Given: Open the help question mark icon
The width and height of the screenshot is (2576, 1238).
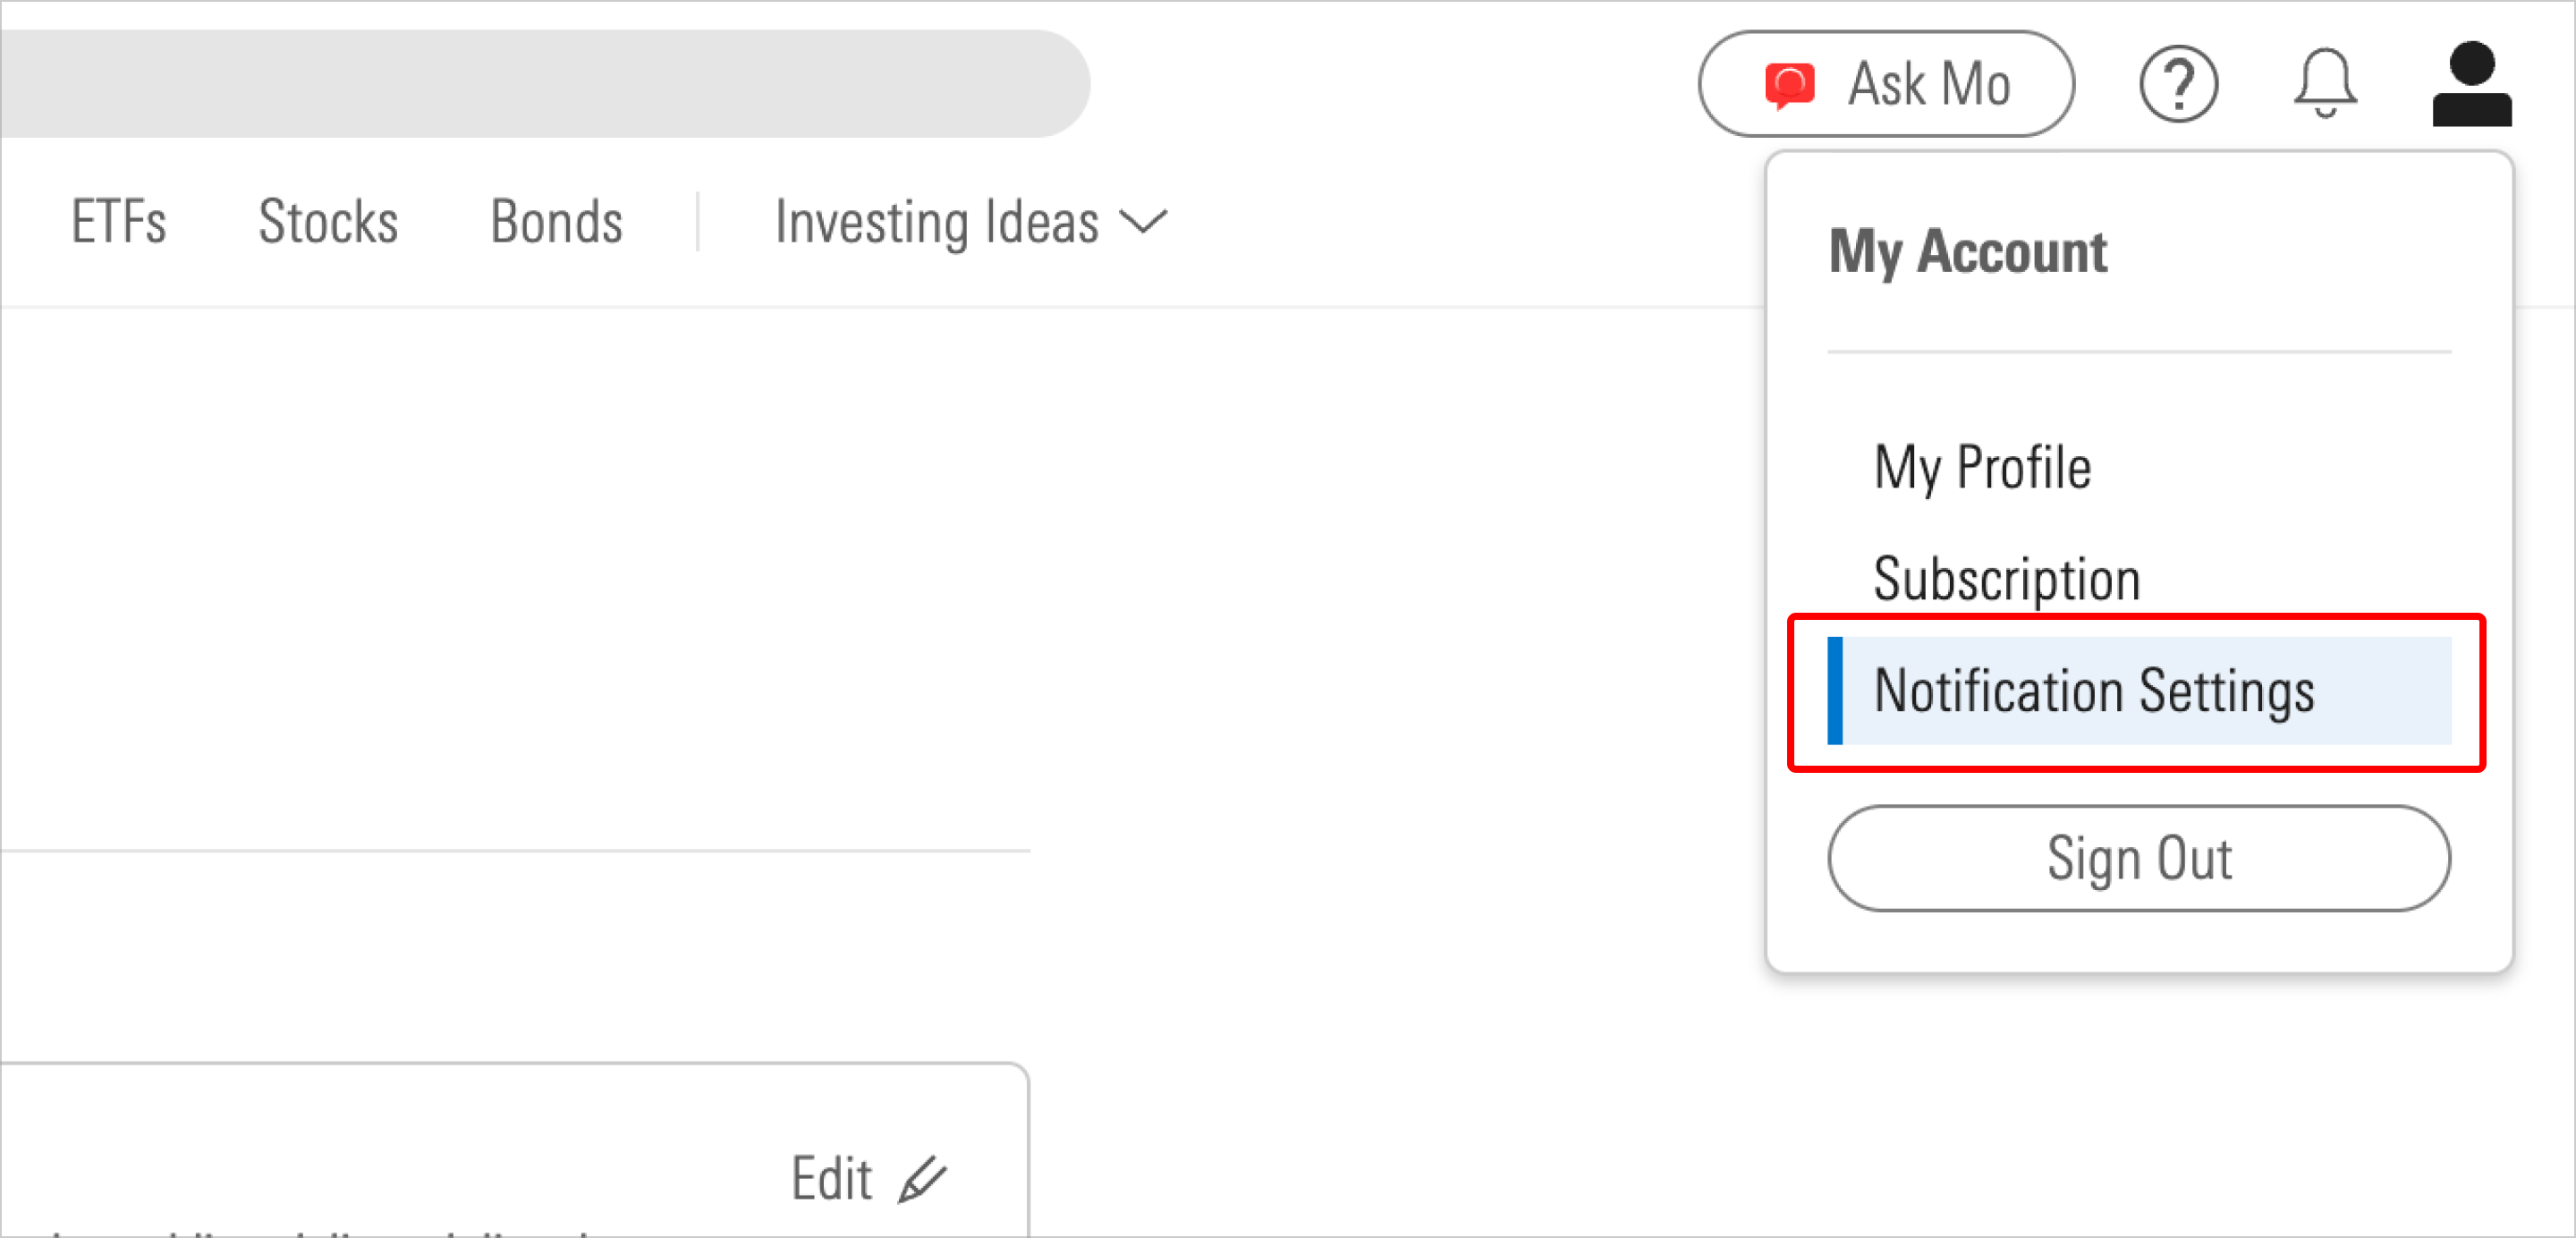Looking at the screenshot, I should [x=2179, y=84].
